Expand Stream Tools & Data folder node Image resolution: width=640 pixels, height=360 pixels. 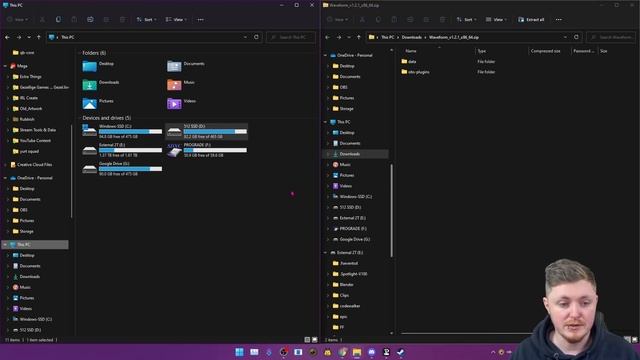coord(8,130)
